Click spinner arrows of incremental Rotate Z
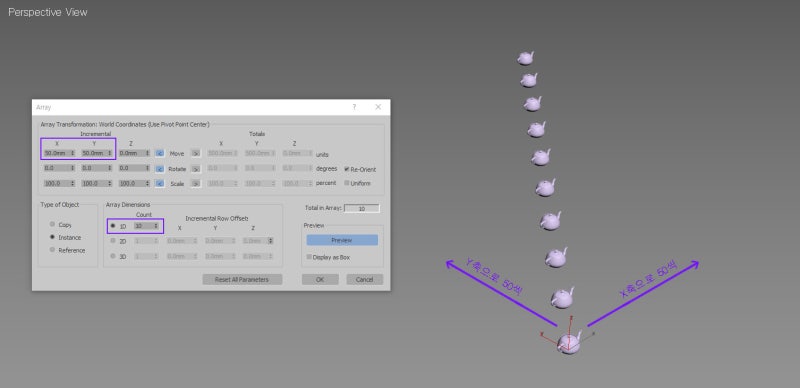The image size is (800, 388). pos(147,168)
